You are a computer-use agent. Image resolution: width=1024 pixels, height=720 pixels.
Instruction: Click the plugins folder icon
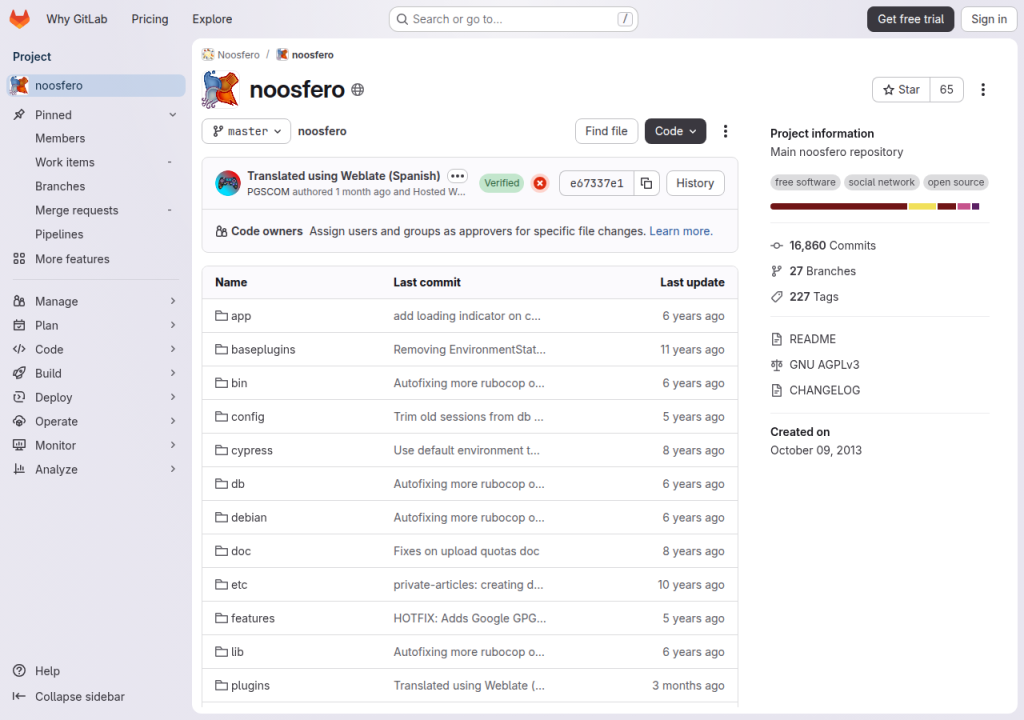[x=221, y=685]
